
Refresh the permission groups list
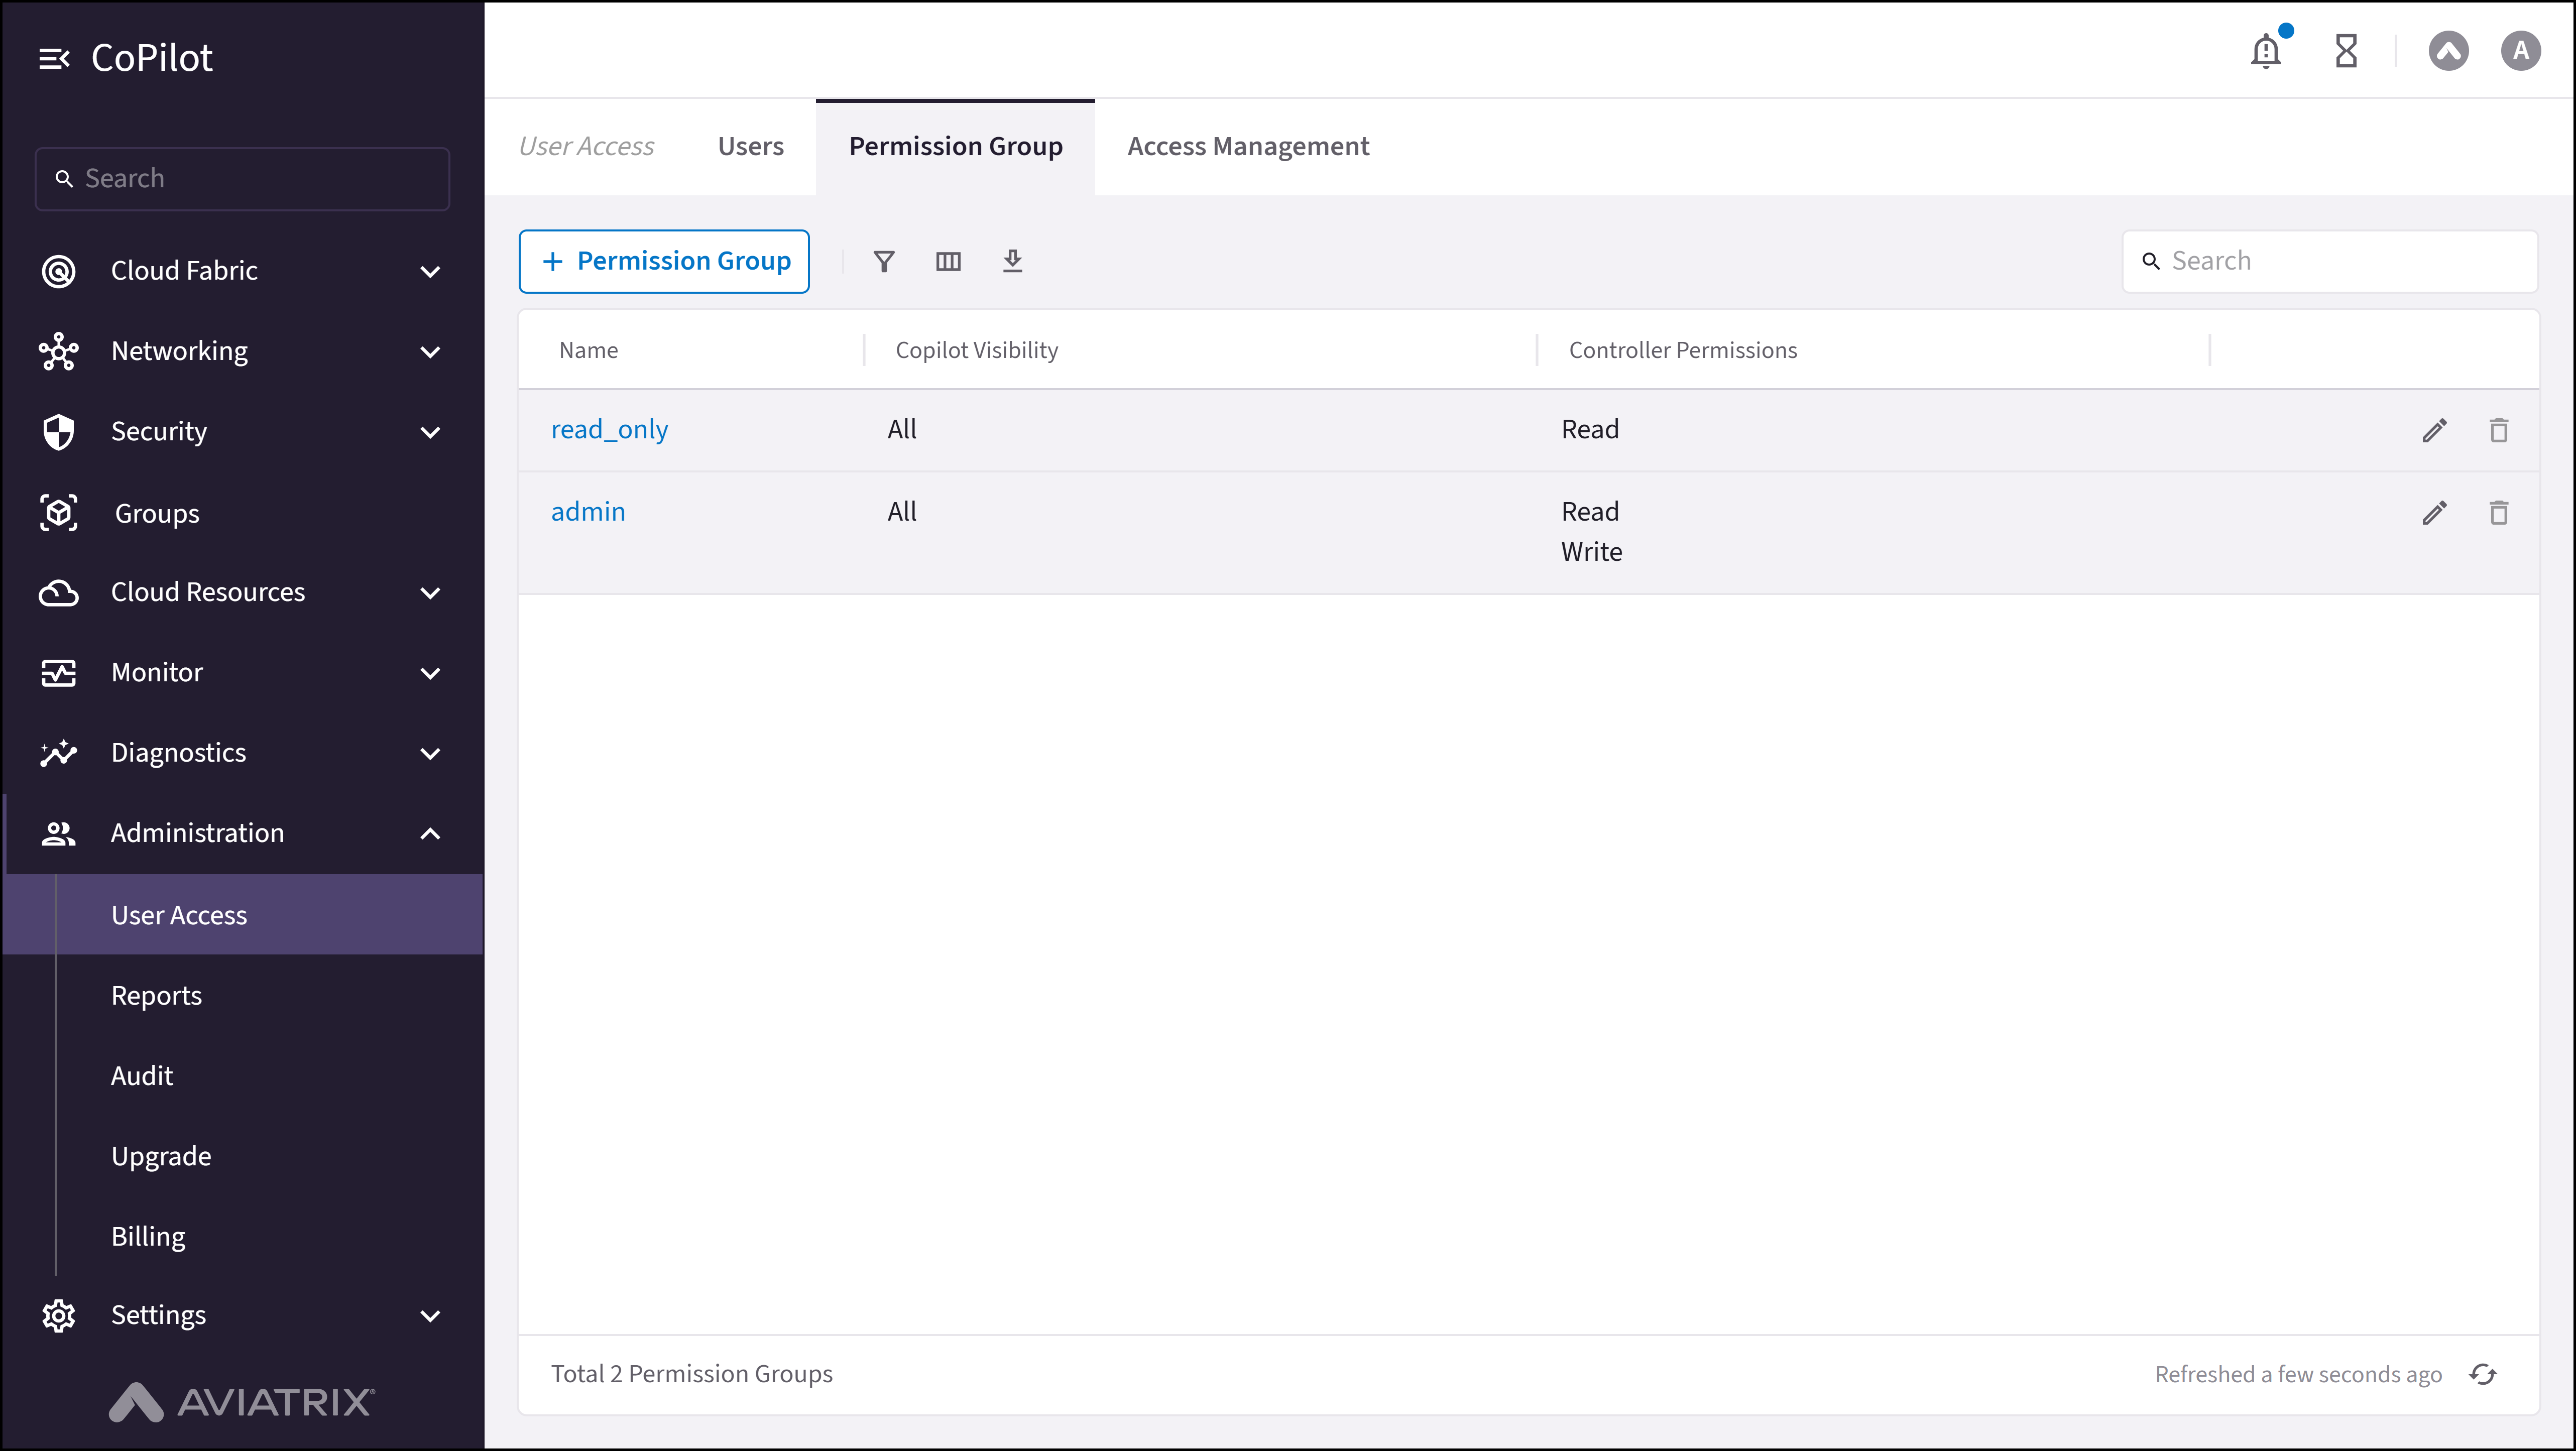pos(2484,1373)
